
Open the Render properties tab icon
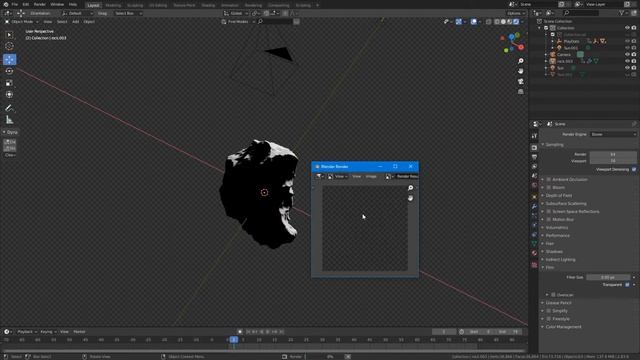coord(534,147)
